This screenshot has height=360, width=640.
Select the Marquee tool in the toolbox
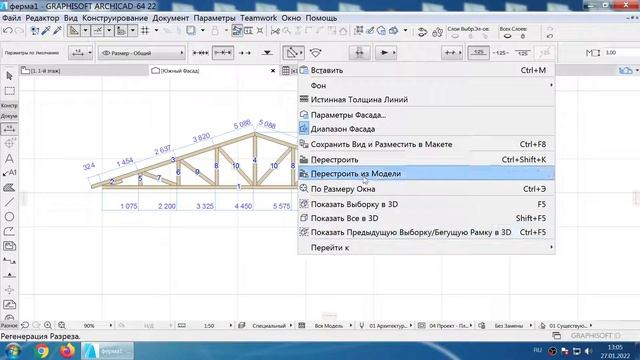point(9,91)
